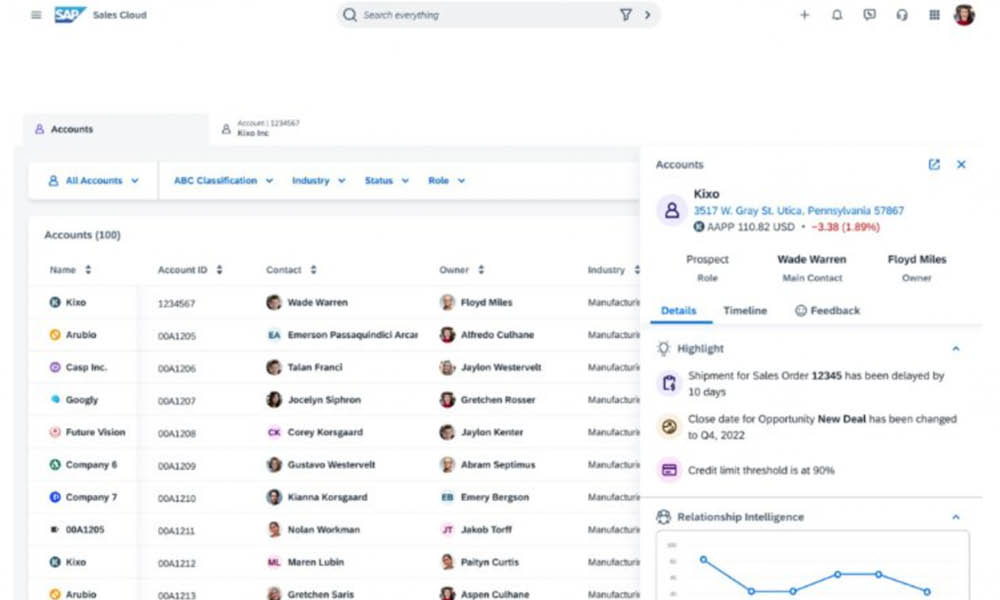The height and width of the screenshot is (600, 1000).
Task: Click New Deal opportunity in highlight
Action: coord(841,419)
